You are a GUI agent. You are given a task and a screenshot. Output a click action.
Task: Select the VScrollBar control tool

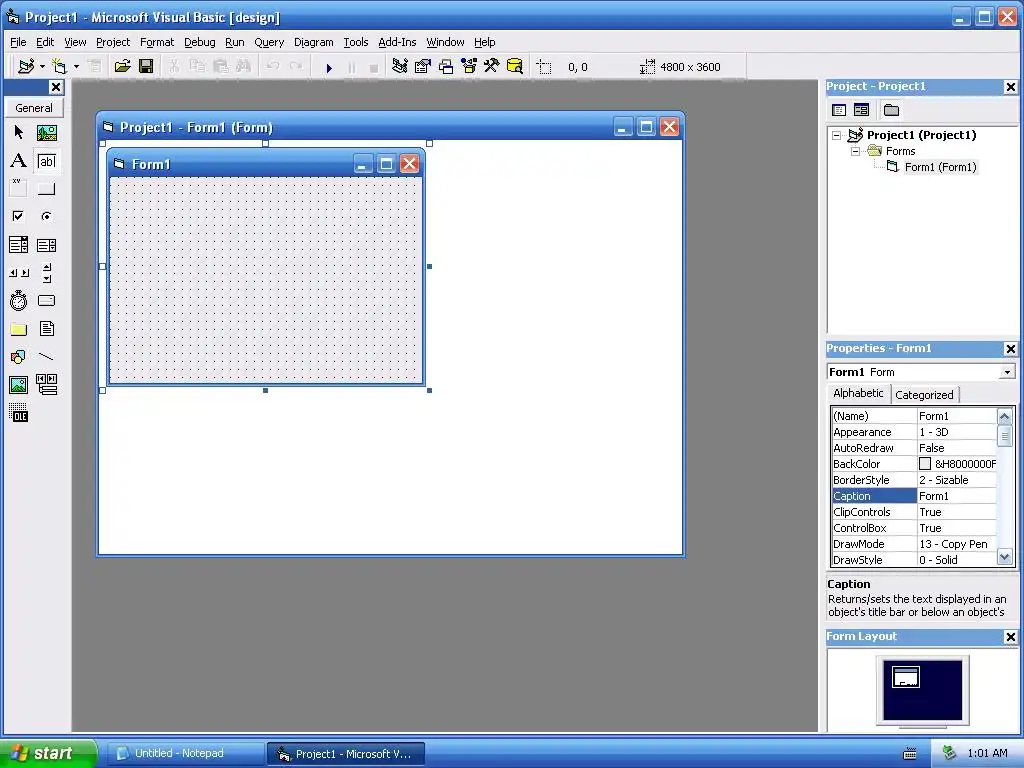click(46, 273)
